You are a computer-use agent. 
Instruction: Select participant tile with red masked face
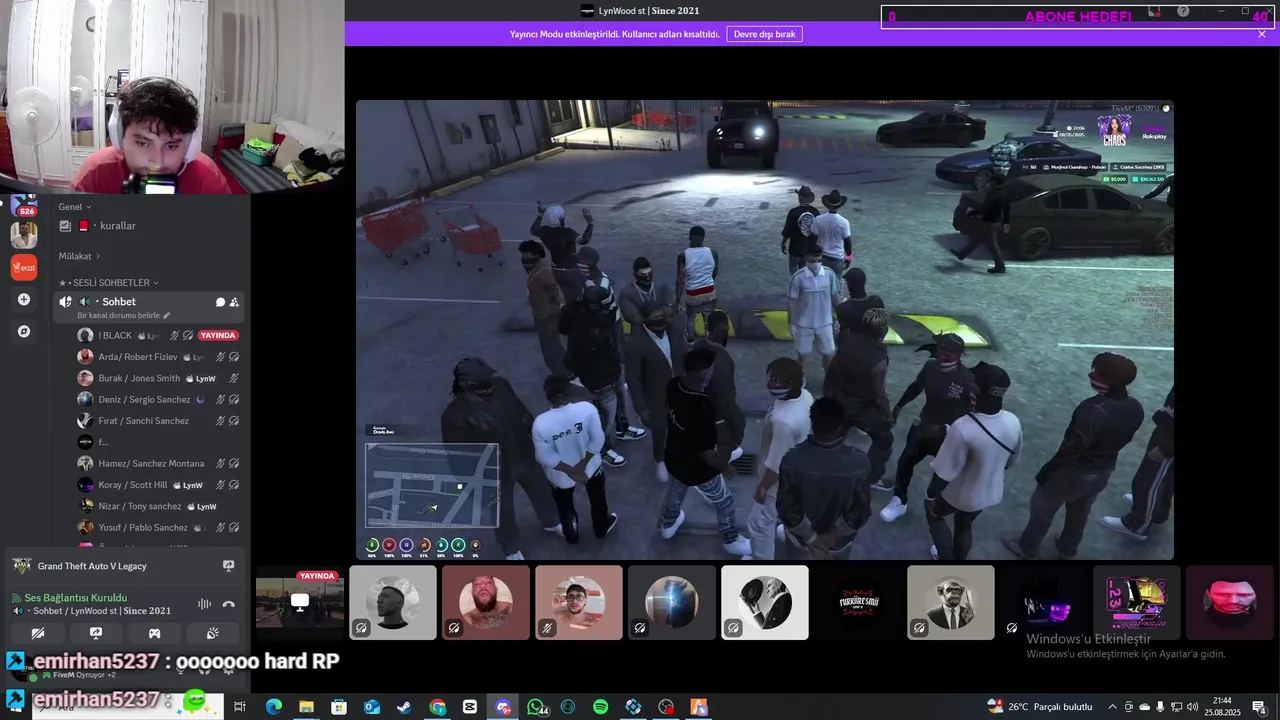coord(1230,602)
